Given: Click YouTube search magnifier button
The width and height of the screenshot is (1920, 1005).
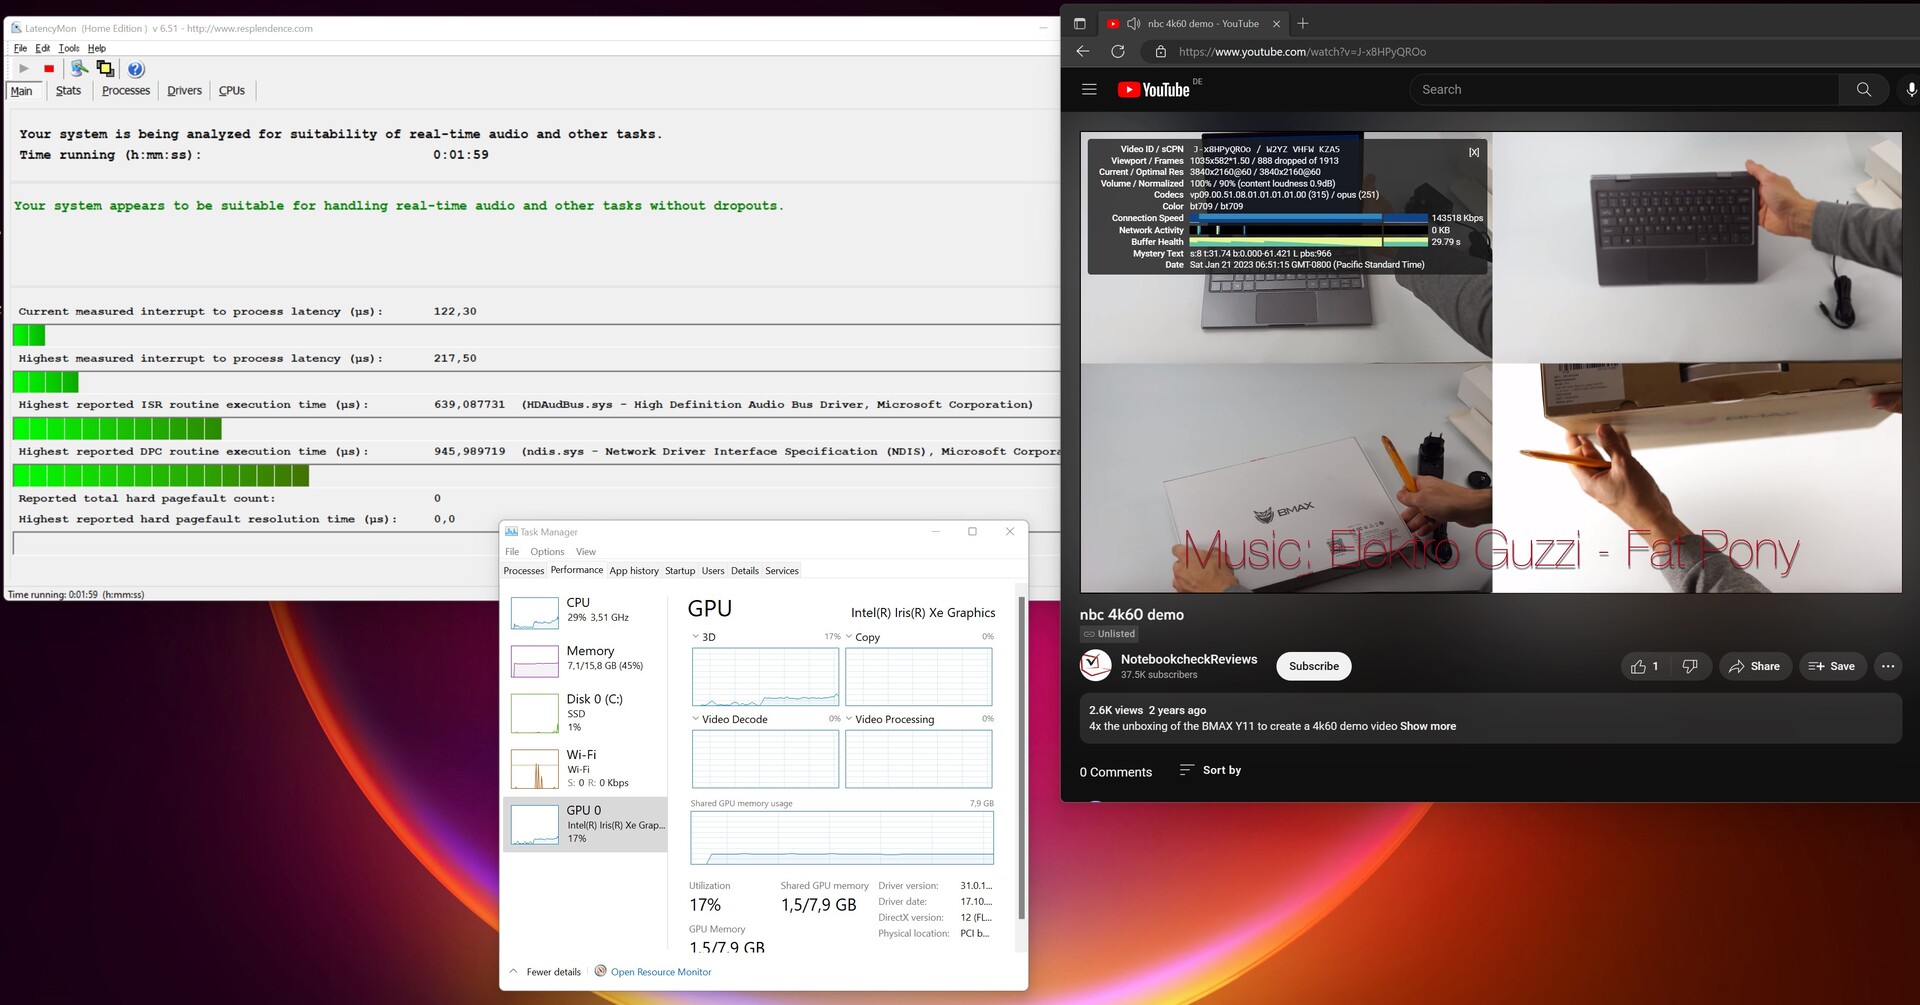Looking at the screenshot, I should click(1863, 89).
